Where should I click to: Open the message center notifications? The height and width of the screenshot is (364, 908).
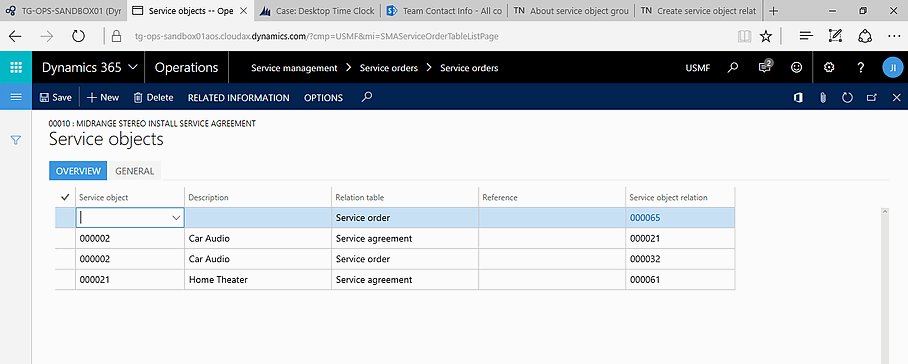765,67
